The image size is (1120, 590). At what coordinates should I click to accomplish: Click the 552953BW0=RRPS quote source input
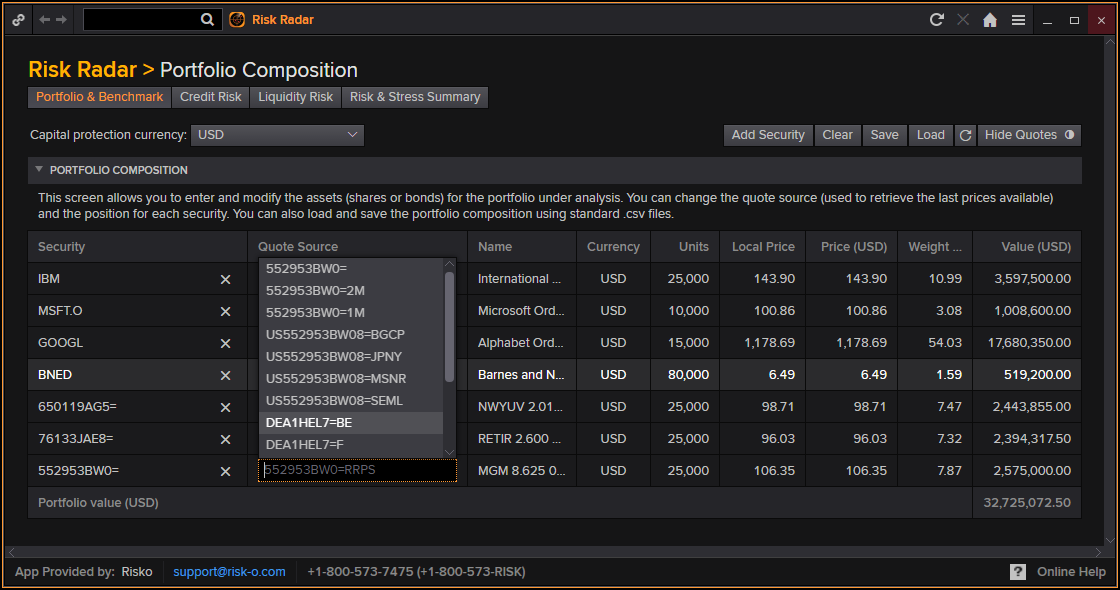coord(357,470)
